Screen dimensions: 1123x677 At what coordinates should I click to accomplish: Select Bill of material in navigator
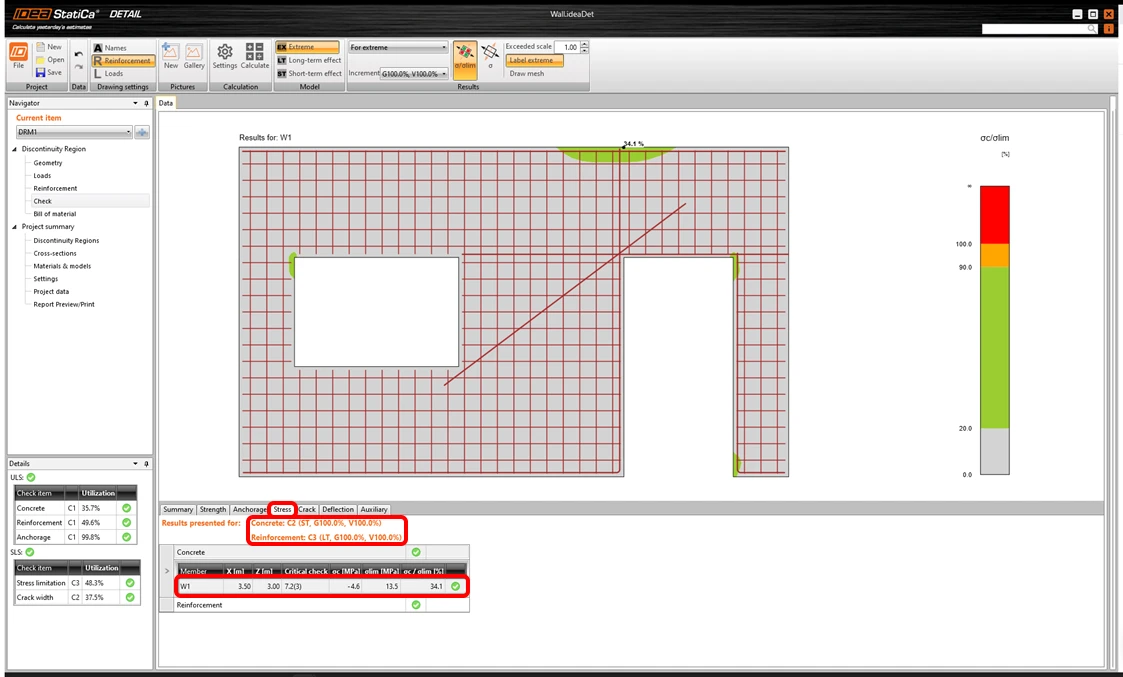click(x=54, y=213)
